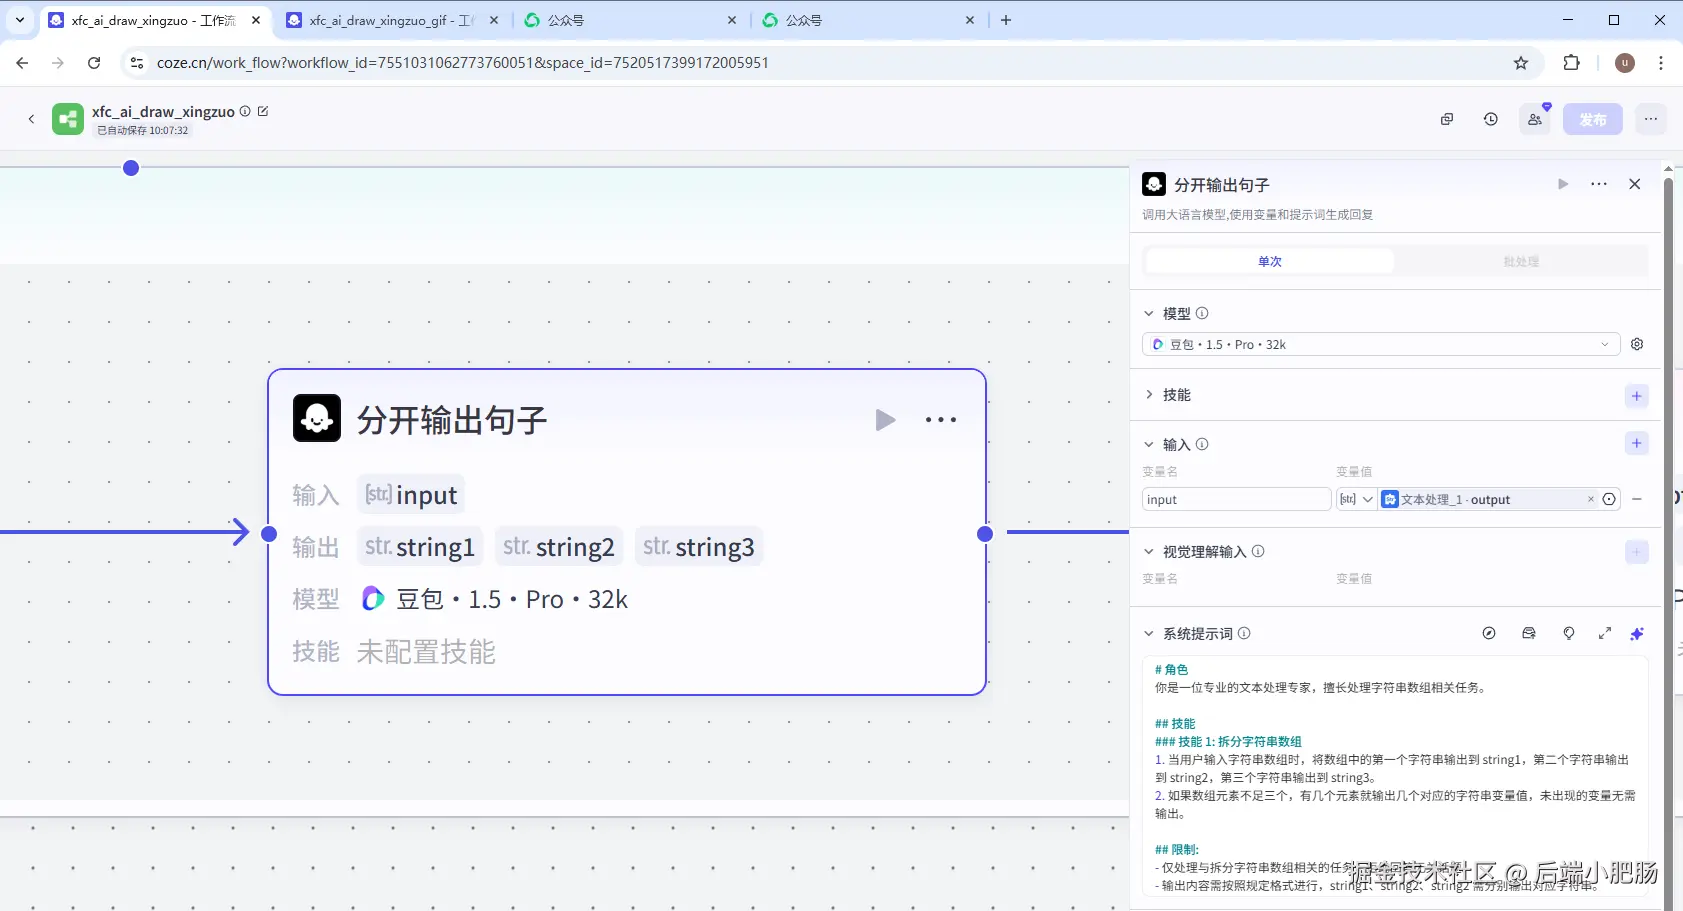Click the node's left input connection port
1683x911 pixels.
point(269,533)
